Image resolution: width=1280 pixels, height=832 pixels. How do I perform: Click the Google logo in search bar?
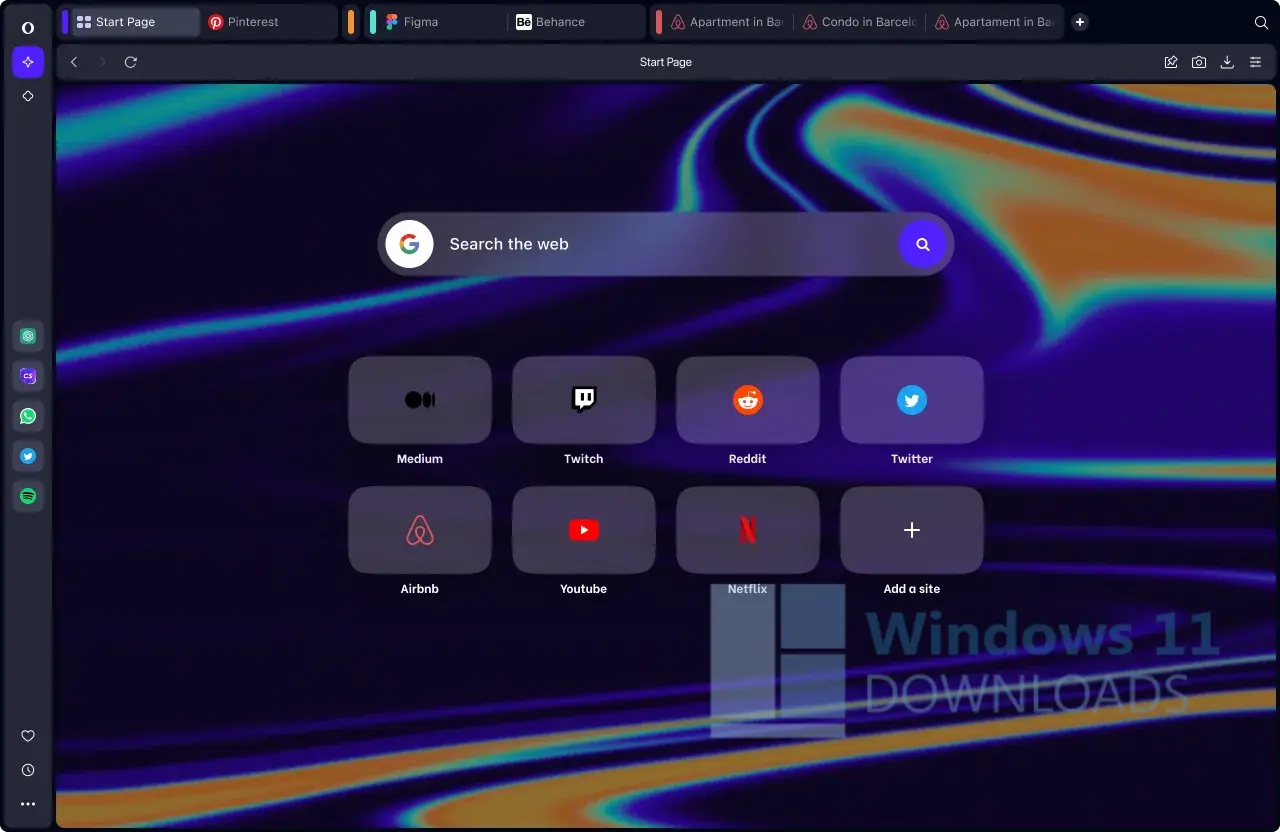[x=409, y=244]
